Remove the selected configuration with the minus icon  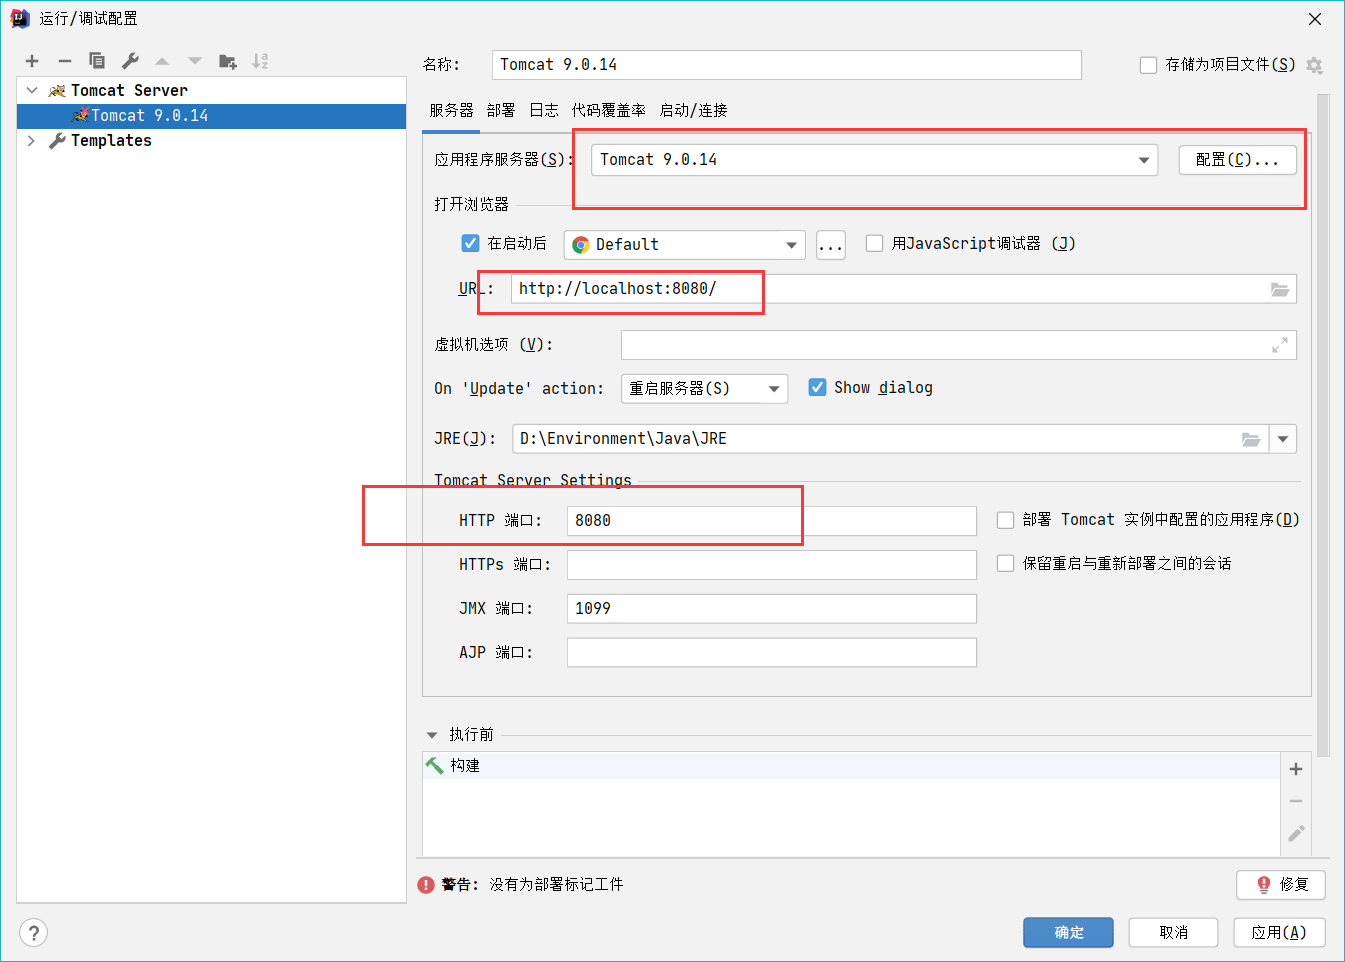[65, 61]
